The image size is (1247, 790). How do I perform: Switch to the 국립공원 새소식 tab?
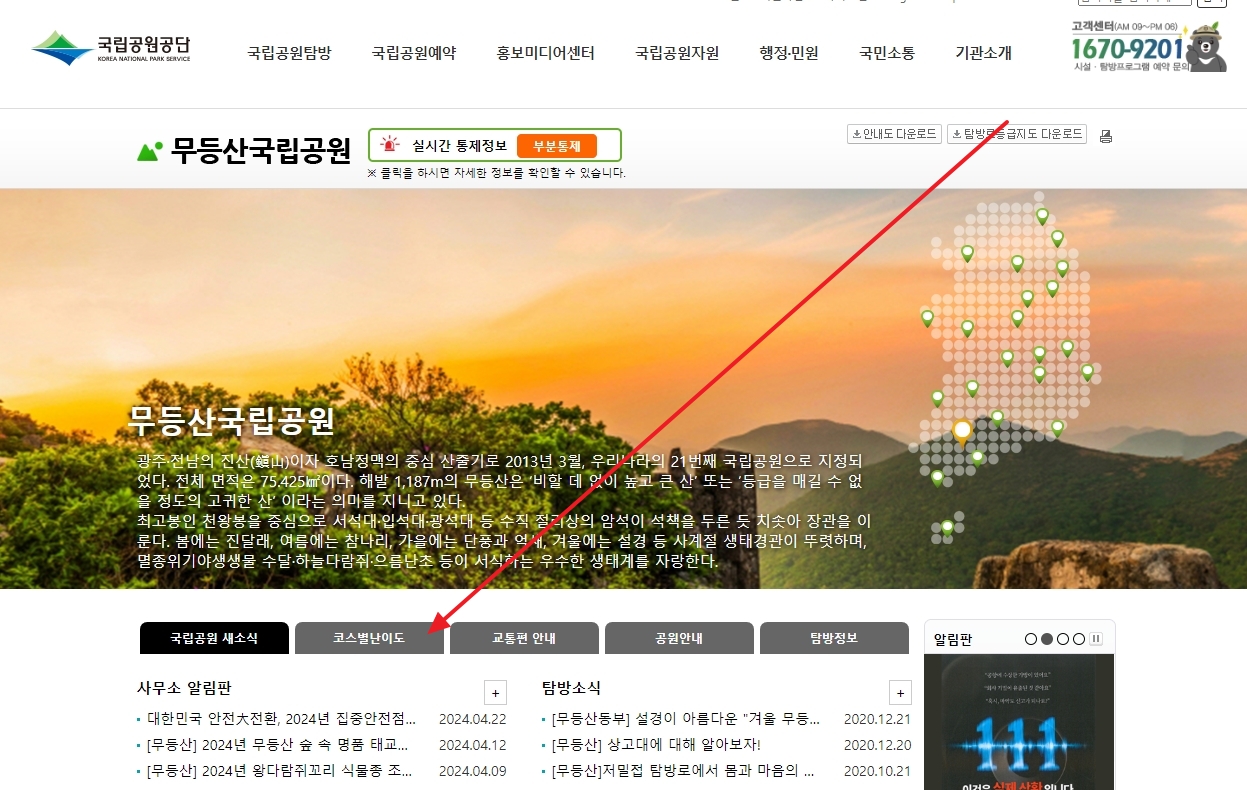pyautogui.click(x=214, y=638)
